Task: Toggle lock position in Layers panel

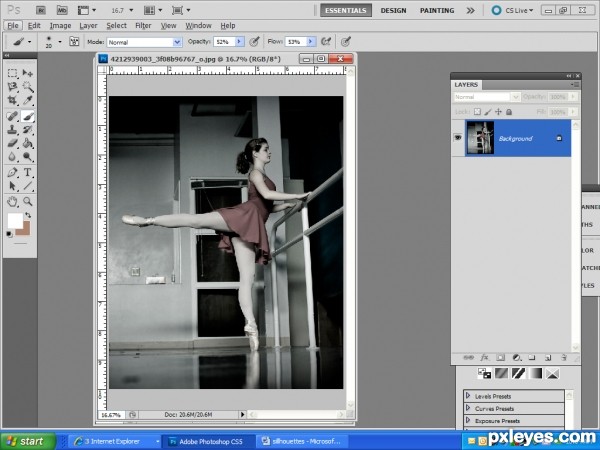Action: coord(498,112)
